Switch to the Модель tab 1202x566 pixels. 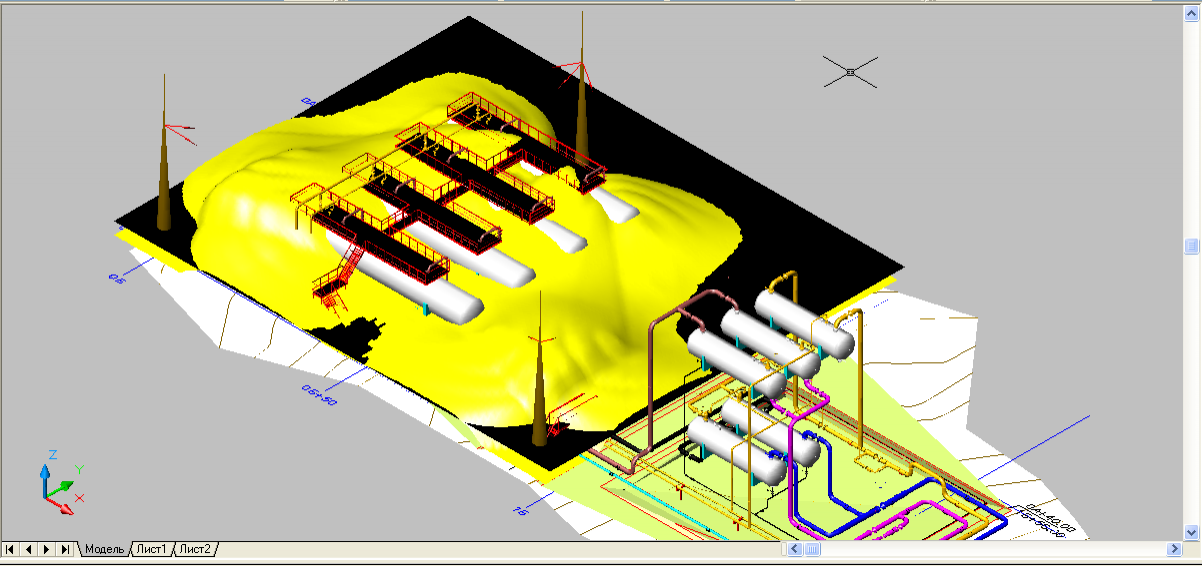pos(103,549)
